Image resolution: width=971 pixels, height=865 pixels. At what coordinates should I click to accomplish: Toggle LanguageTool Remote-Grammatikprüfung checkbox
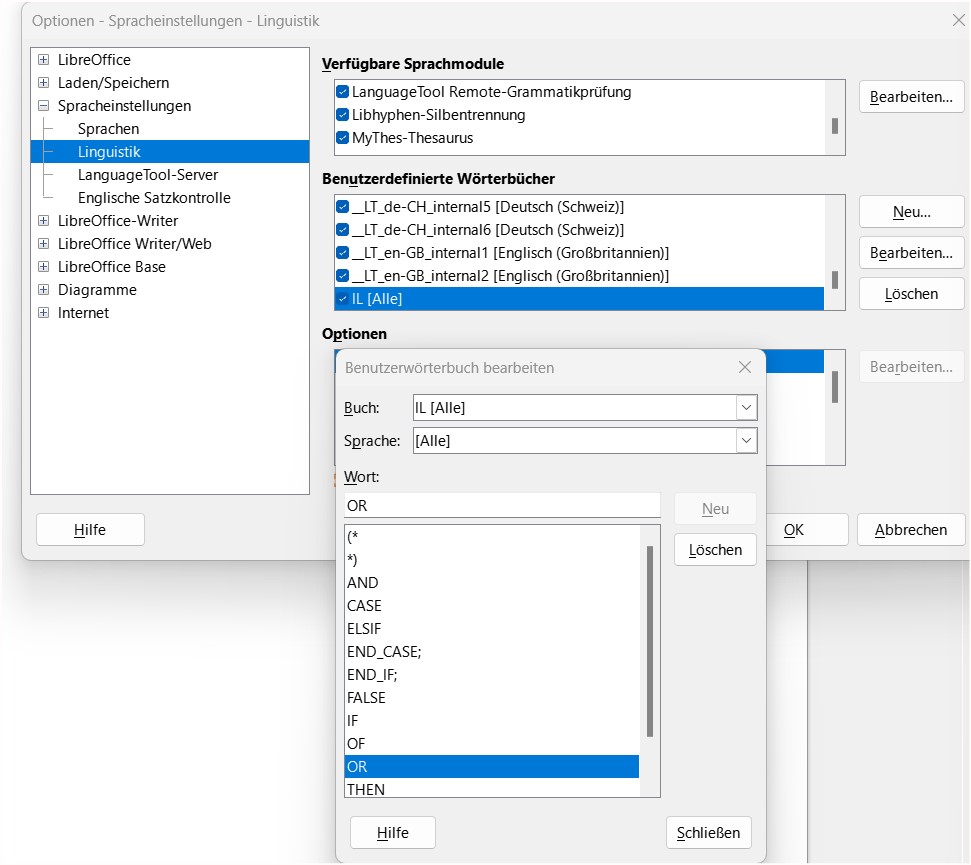pyautogui.click(x=342, y=92)
